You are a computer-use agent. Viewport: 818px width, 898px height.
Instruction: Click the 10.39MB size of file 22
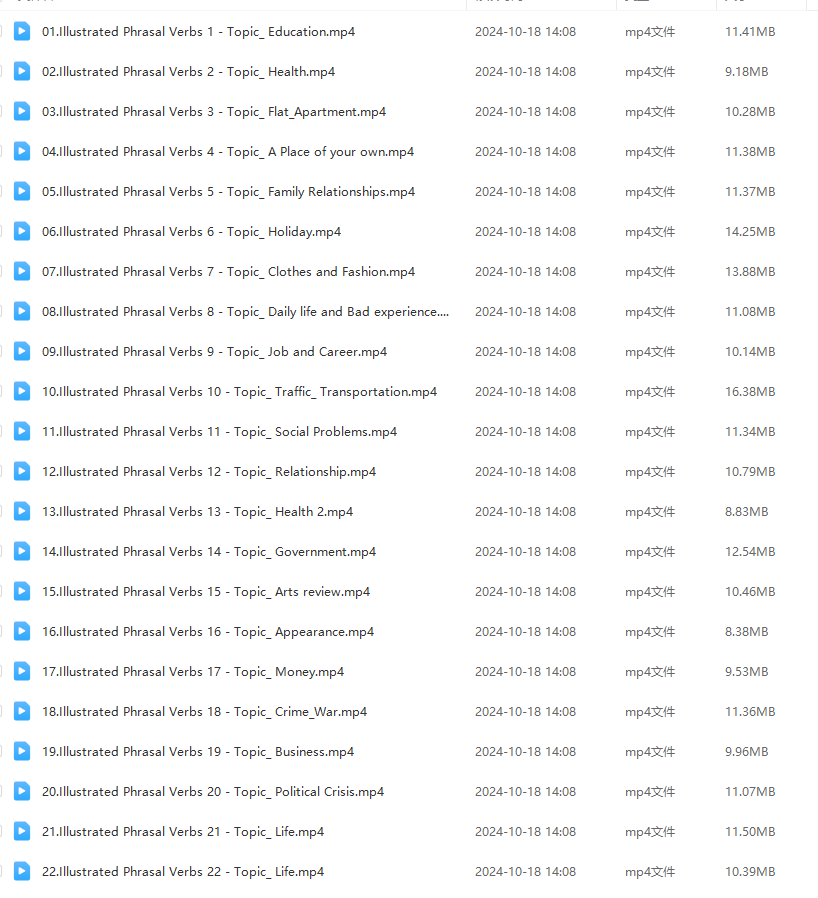pyautogui.click(x=749, y=872)
